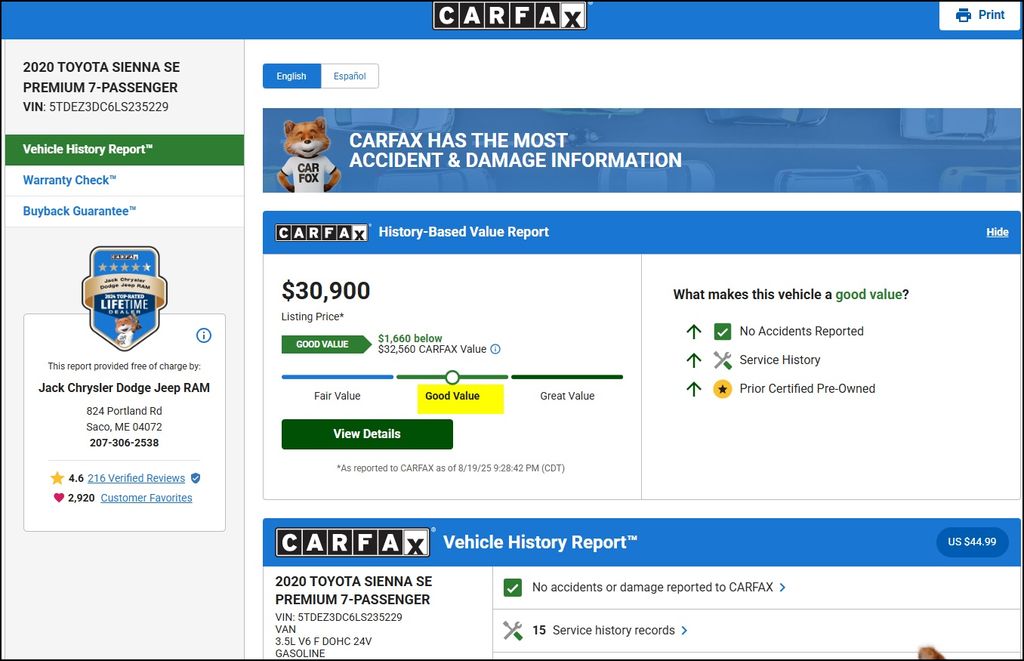The image size is (1024, 661).
Task: Click the Prior Certified Pre-Owned label
Action: (807, 389)
